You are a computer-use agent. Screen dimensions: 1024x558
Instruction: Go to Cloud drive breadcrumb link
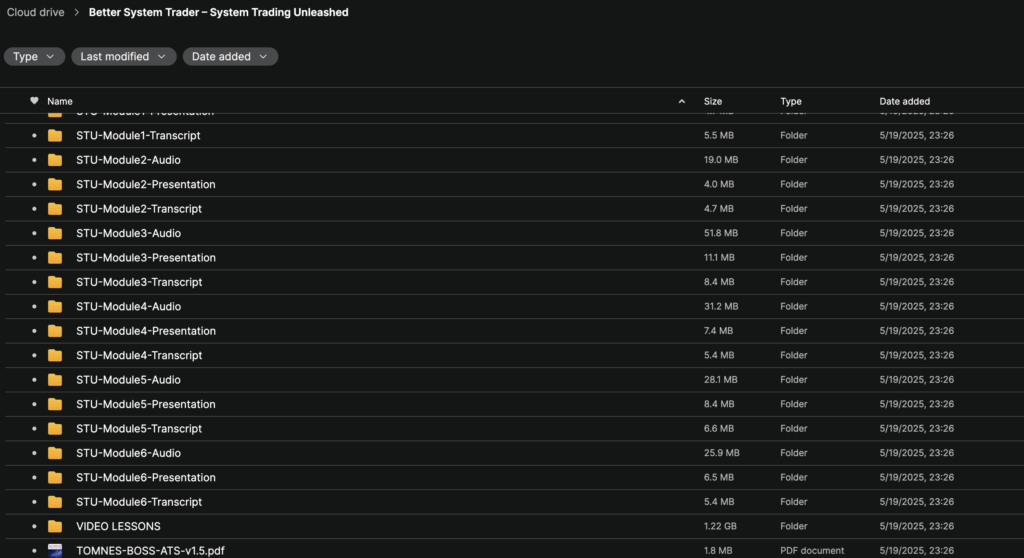click(35, 12)
